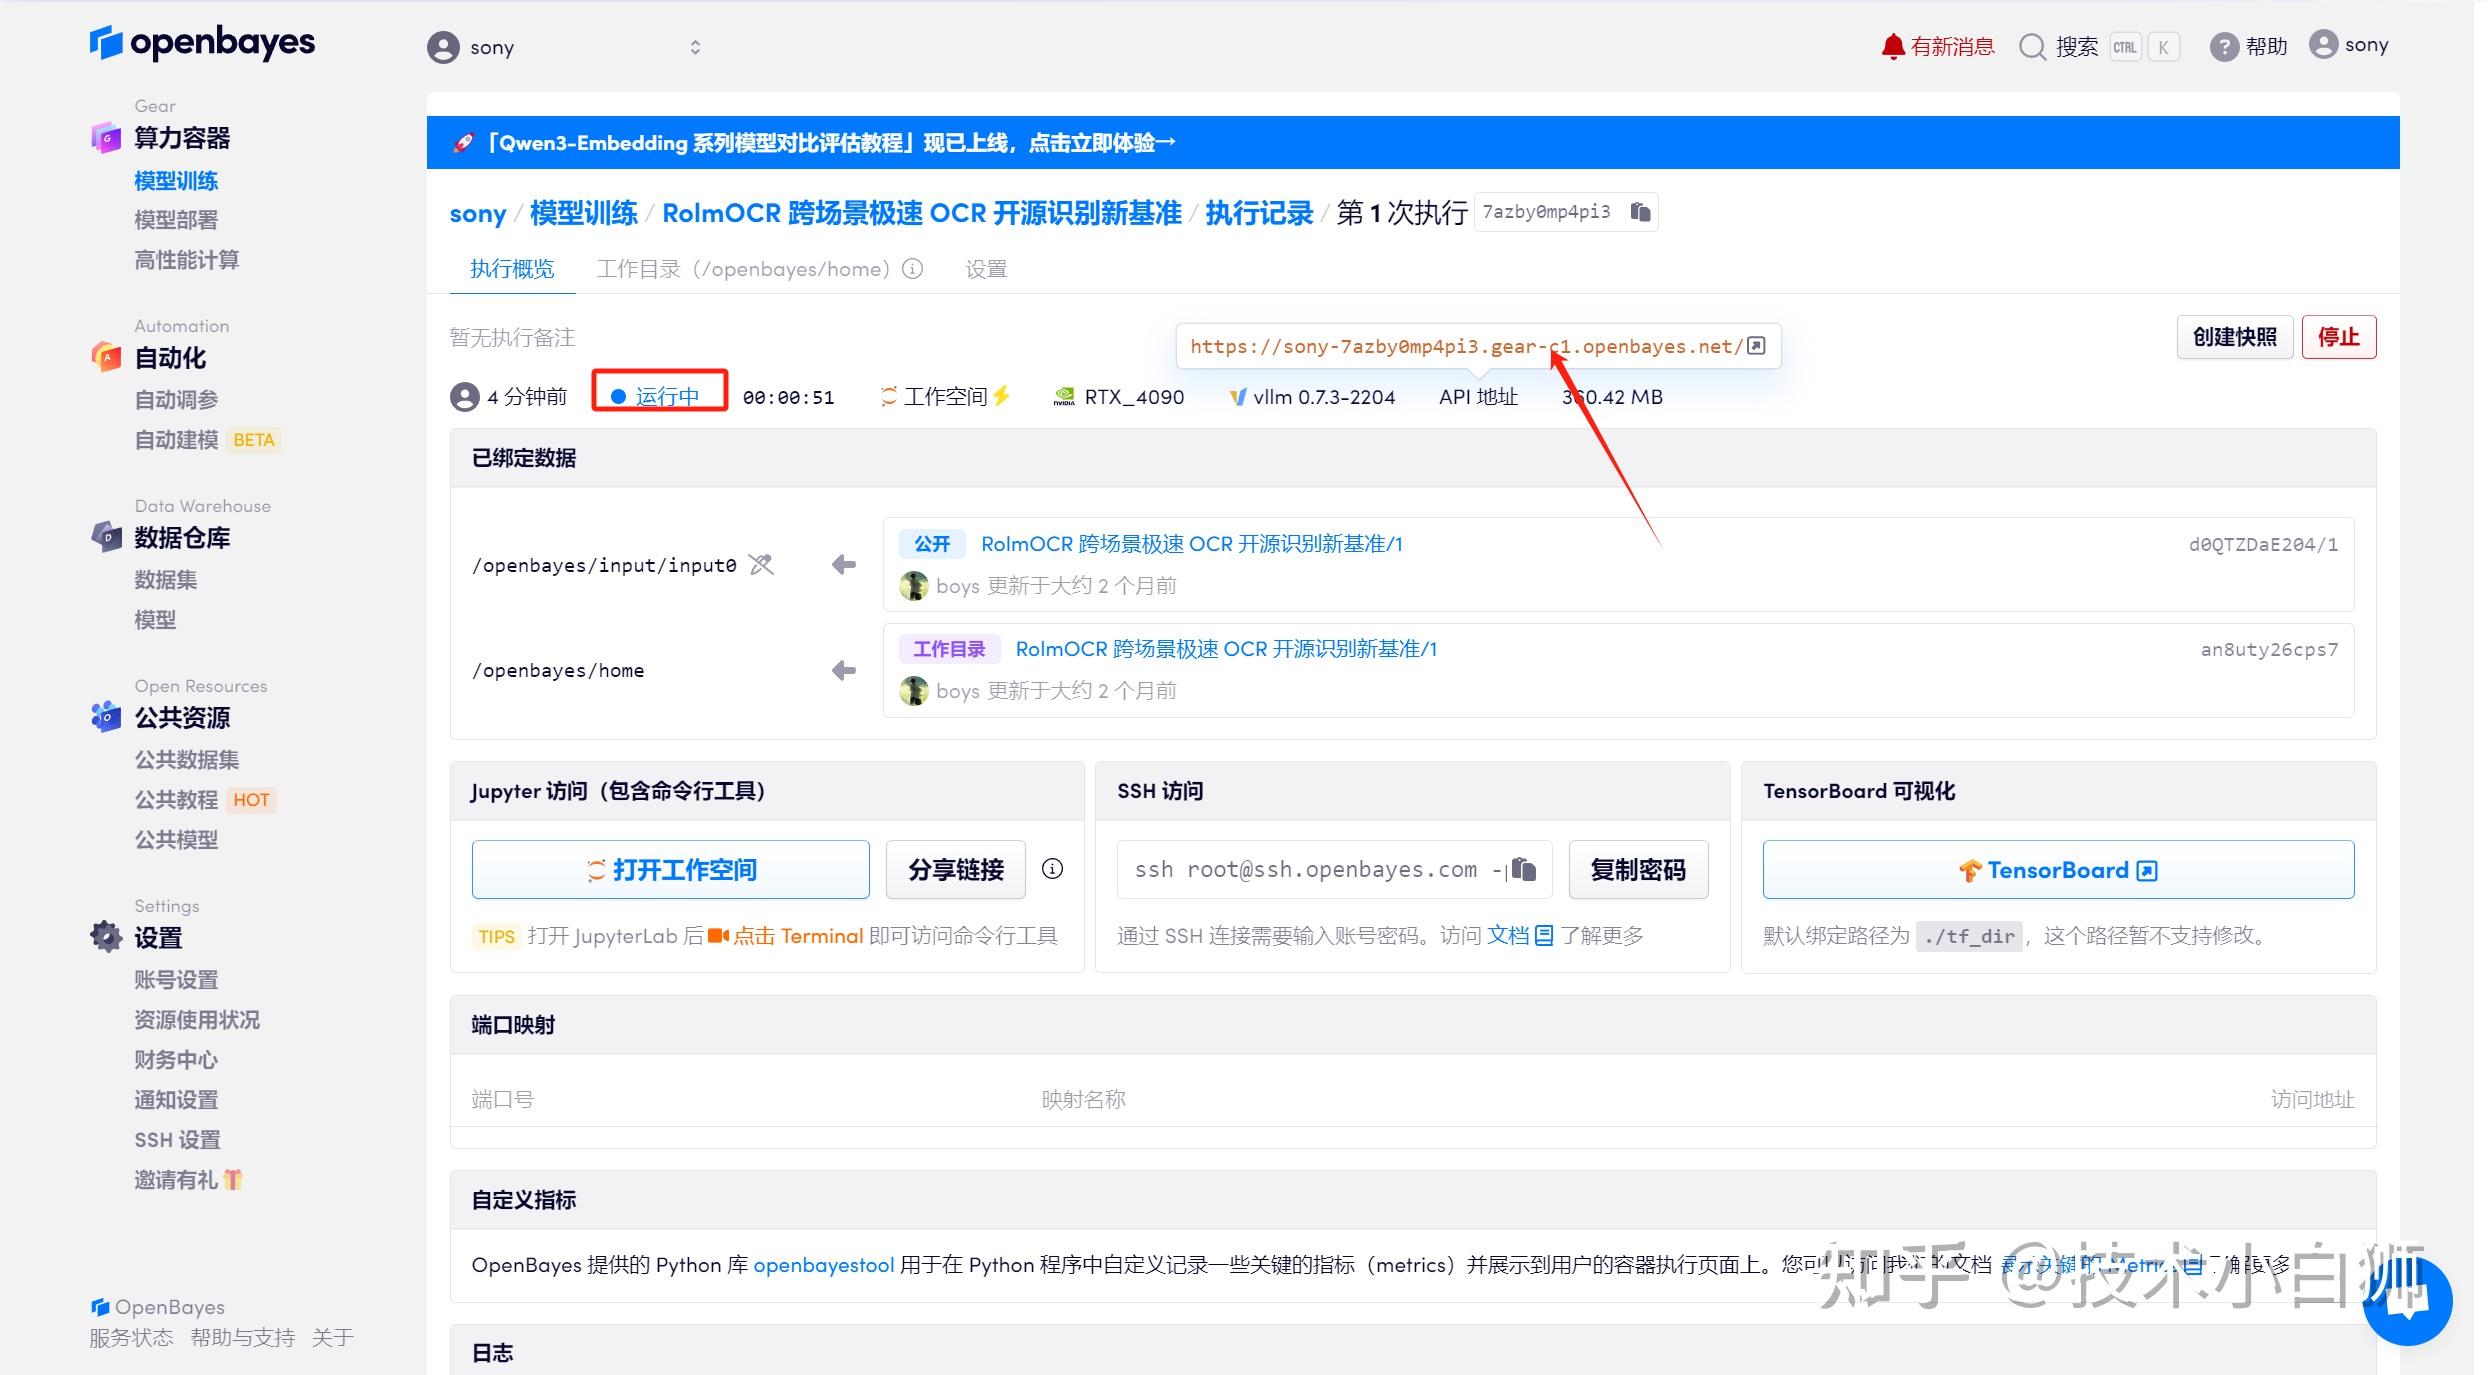Image resolution: width=2488 pixels, height=1375 pixels.
Task: Copy the SSH command using its copy icon
Action: [x=1524, y=869]
